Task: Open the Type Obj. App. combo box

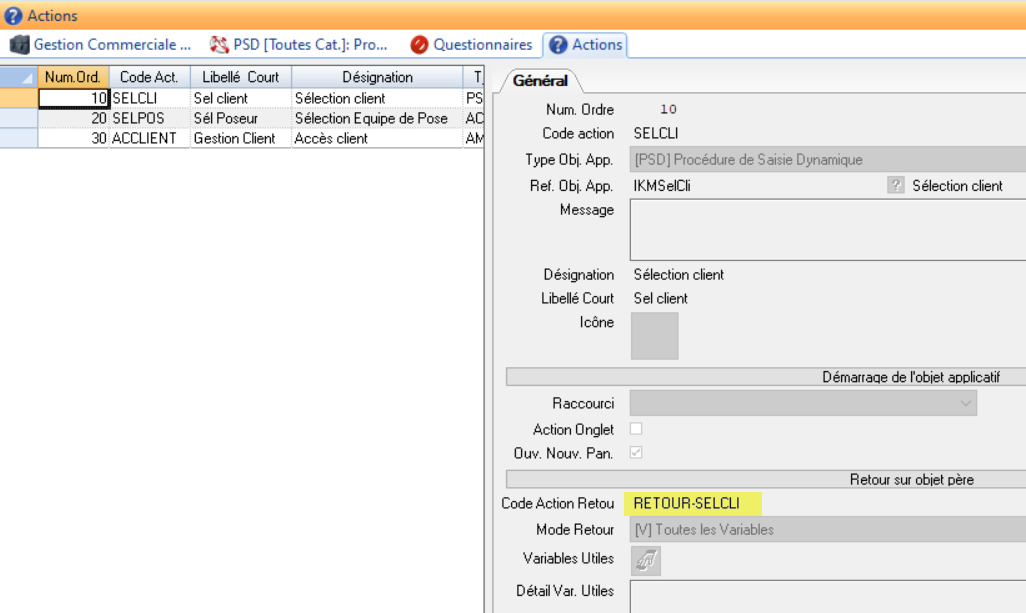Action: (x=826, y=160)
